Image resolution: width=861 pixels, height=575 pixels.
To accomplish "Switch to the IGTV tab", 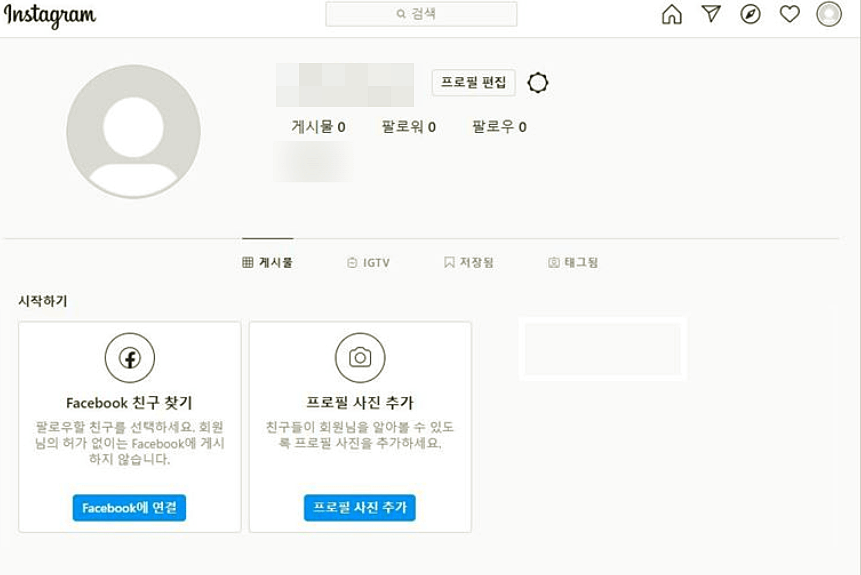I will click(x=368, y=263).
